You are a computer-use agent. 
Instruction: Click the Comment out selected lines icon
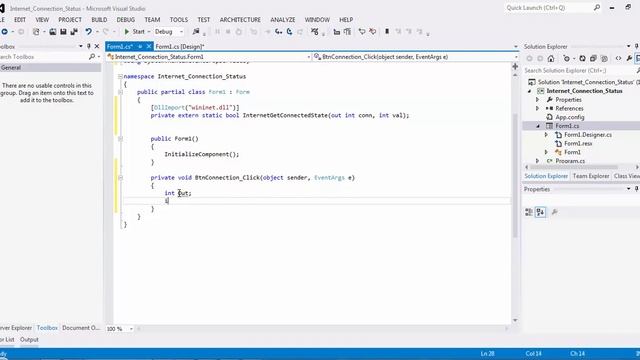362,31
